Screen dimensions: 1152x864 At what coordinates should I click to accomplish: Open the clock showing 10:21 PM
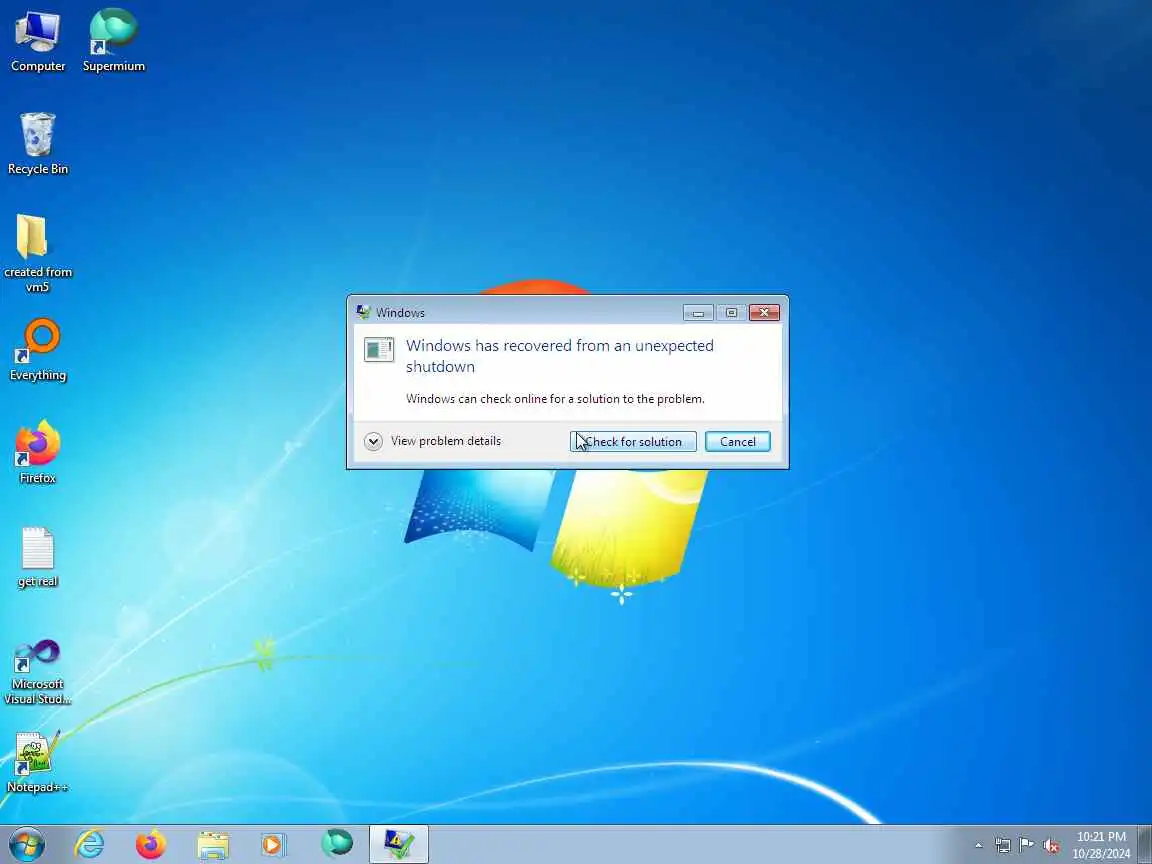1101,845
